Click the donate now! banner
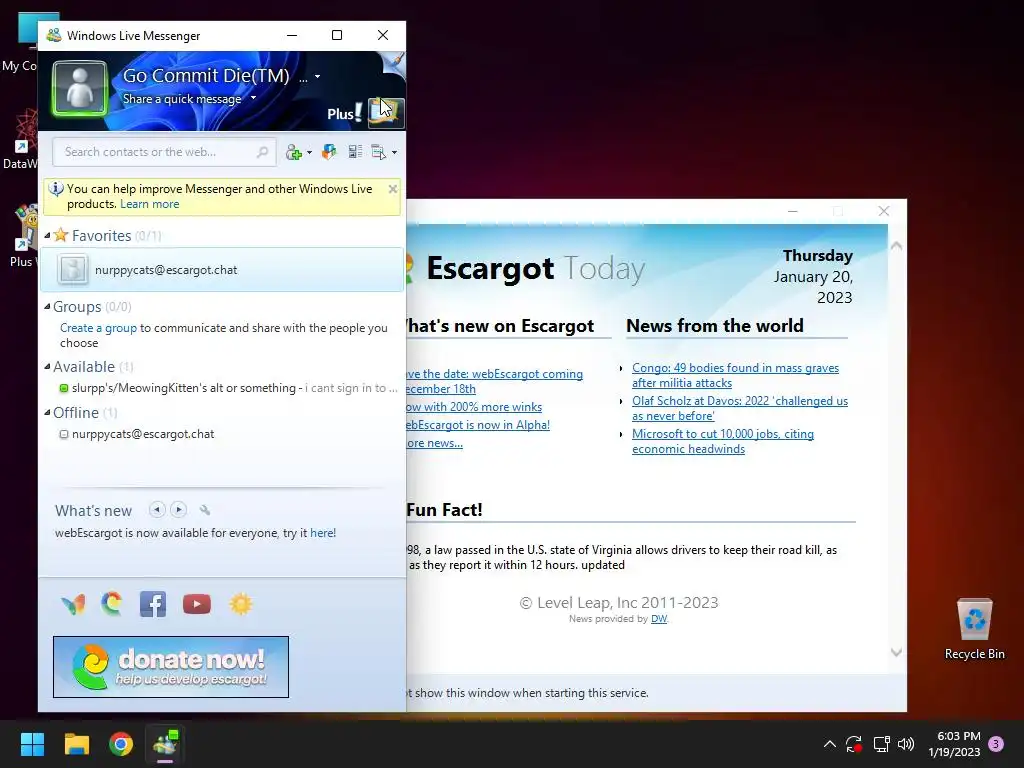This screenshot has height=768, width=1024. coord(171,667)
